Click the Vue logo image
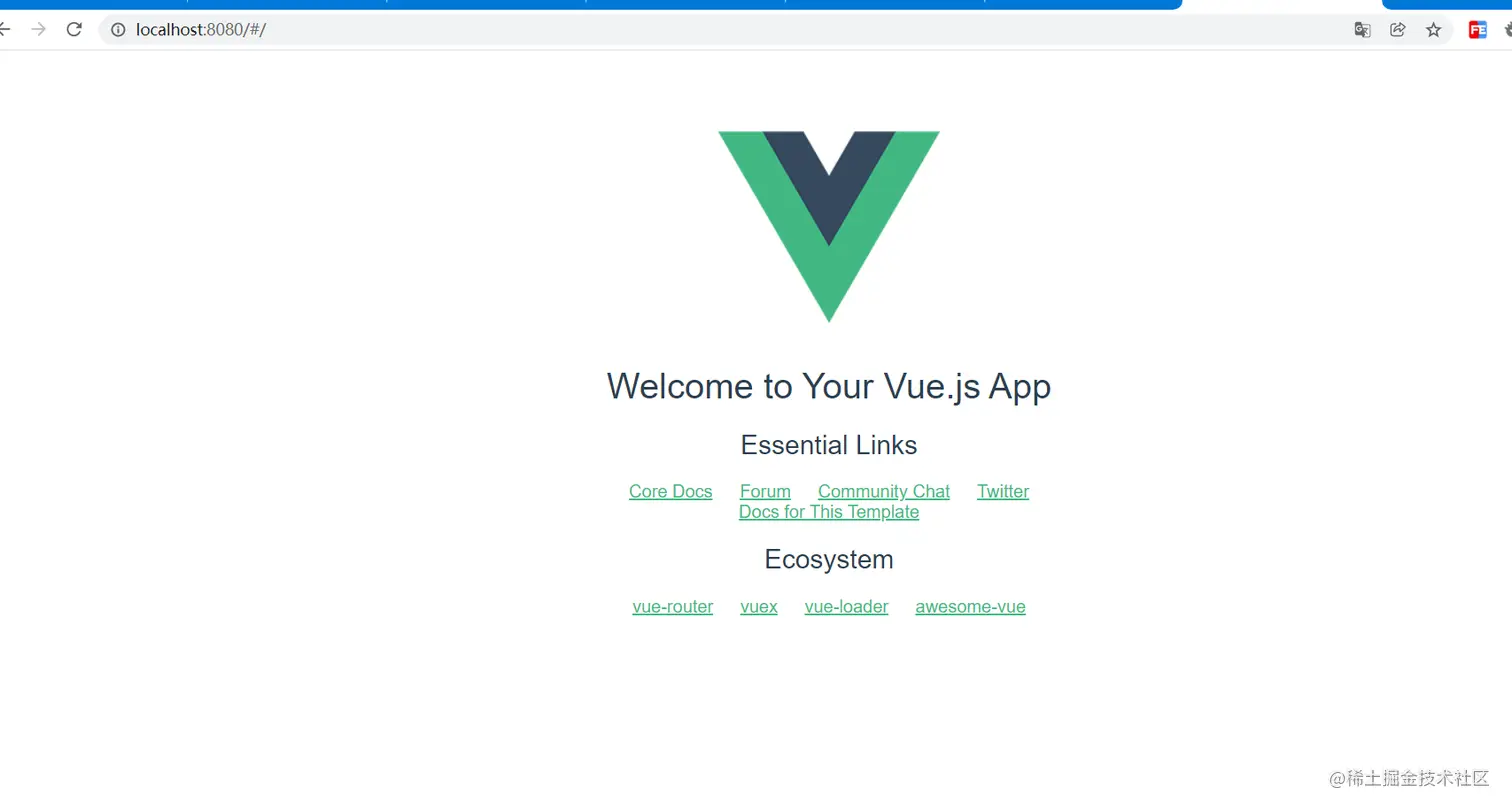 (829, 226)
